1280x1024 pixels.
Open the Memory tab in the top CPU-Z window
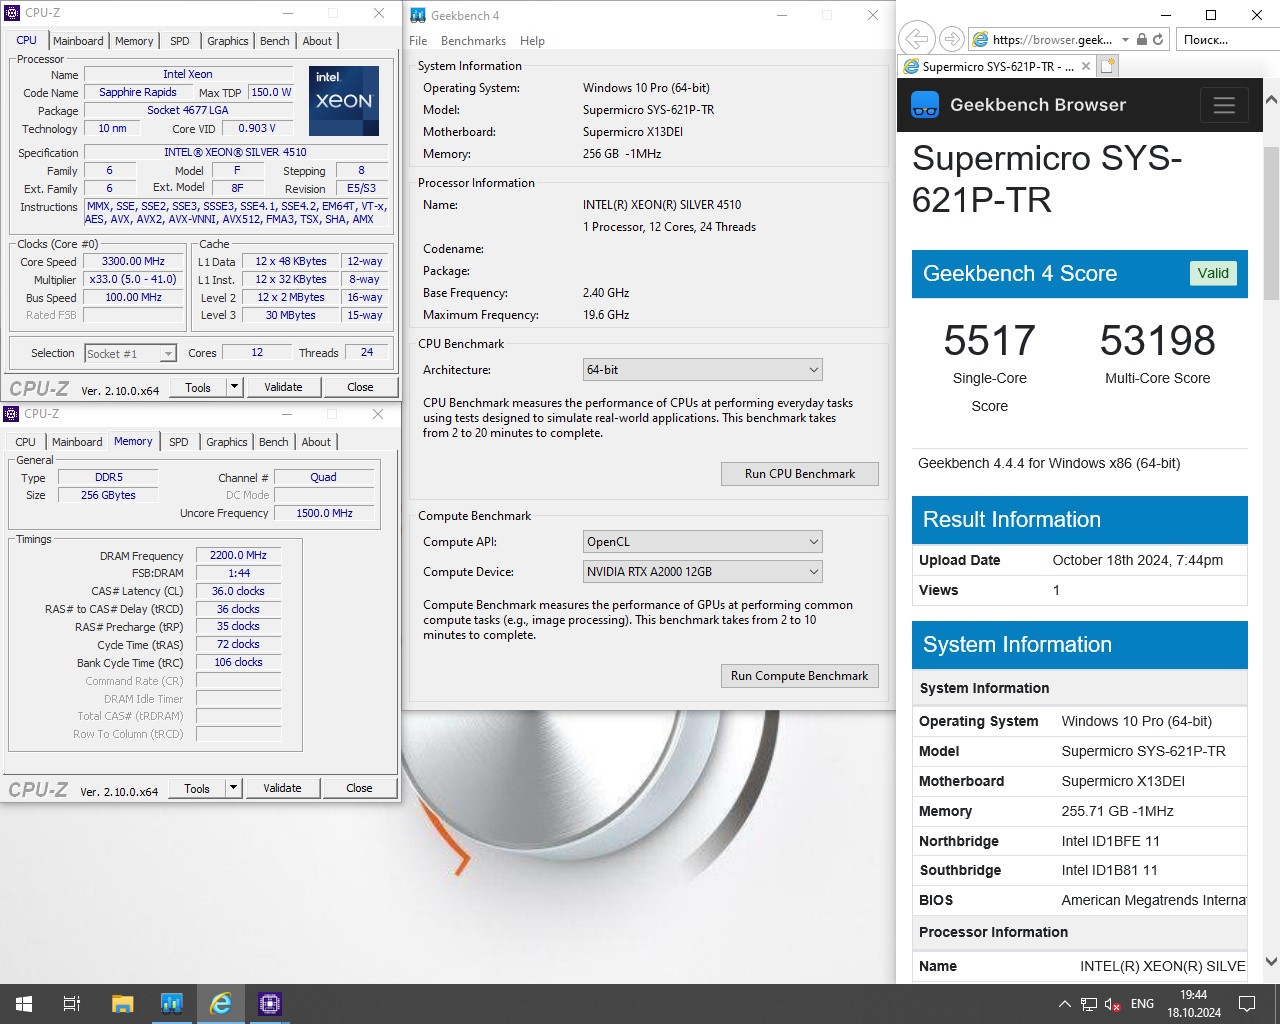tap(134, 41)
